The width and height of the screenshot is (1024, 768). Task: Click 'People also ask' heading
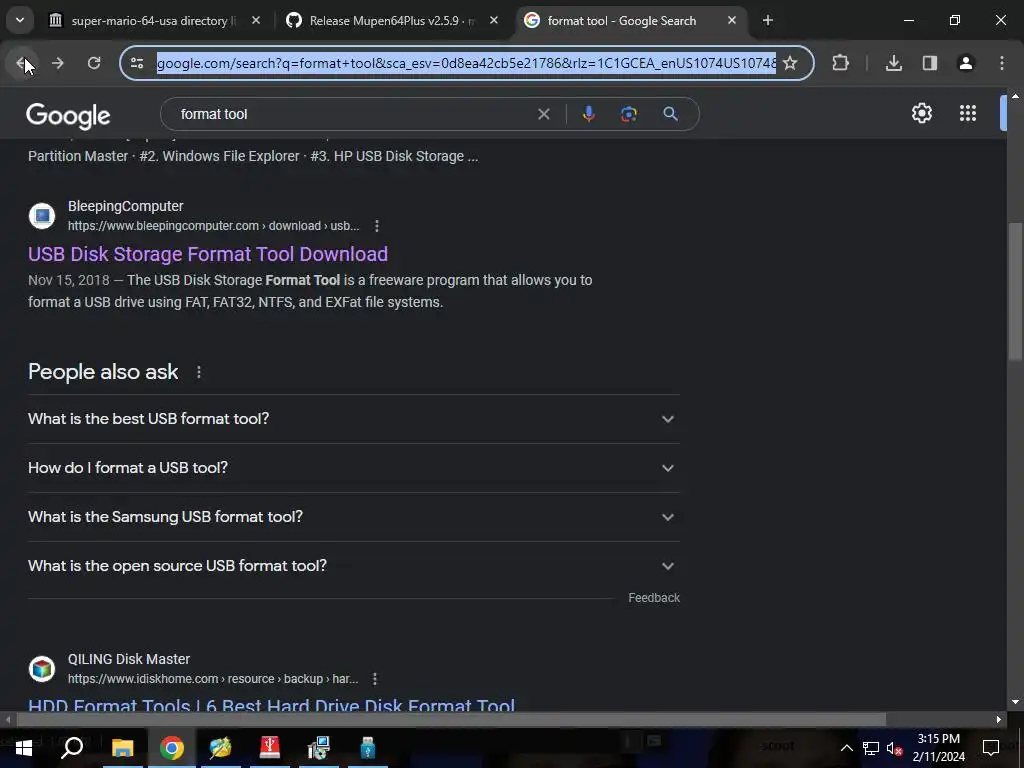point(103,372)
